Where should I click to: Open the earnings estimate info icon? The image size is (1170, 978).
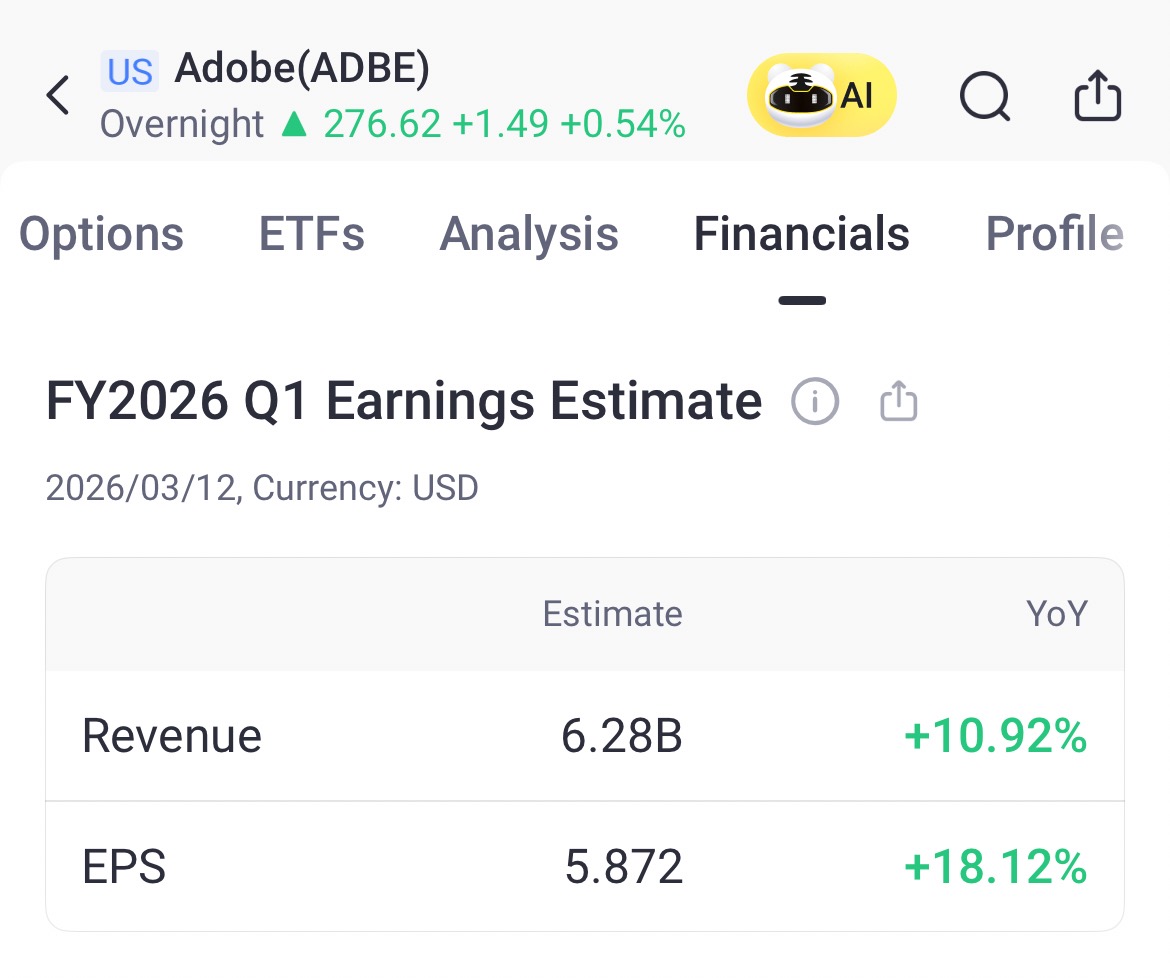pyautogui.click(x=815, y=402)
